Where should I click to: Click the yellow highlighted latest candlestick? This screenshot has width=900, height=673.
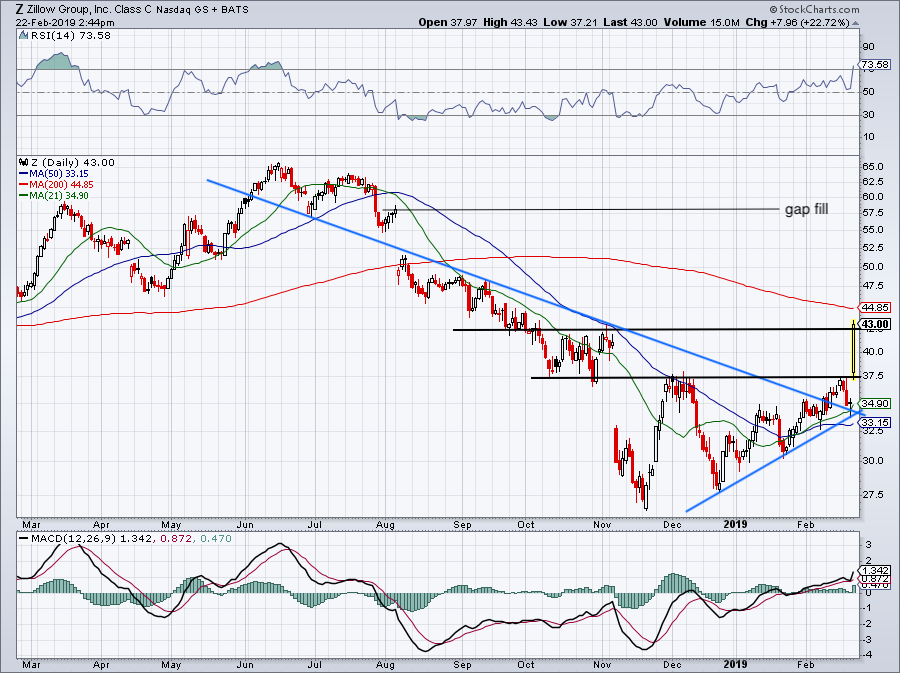click(854, 349)
